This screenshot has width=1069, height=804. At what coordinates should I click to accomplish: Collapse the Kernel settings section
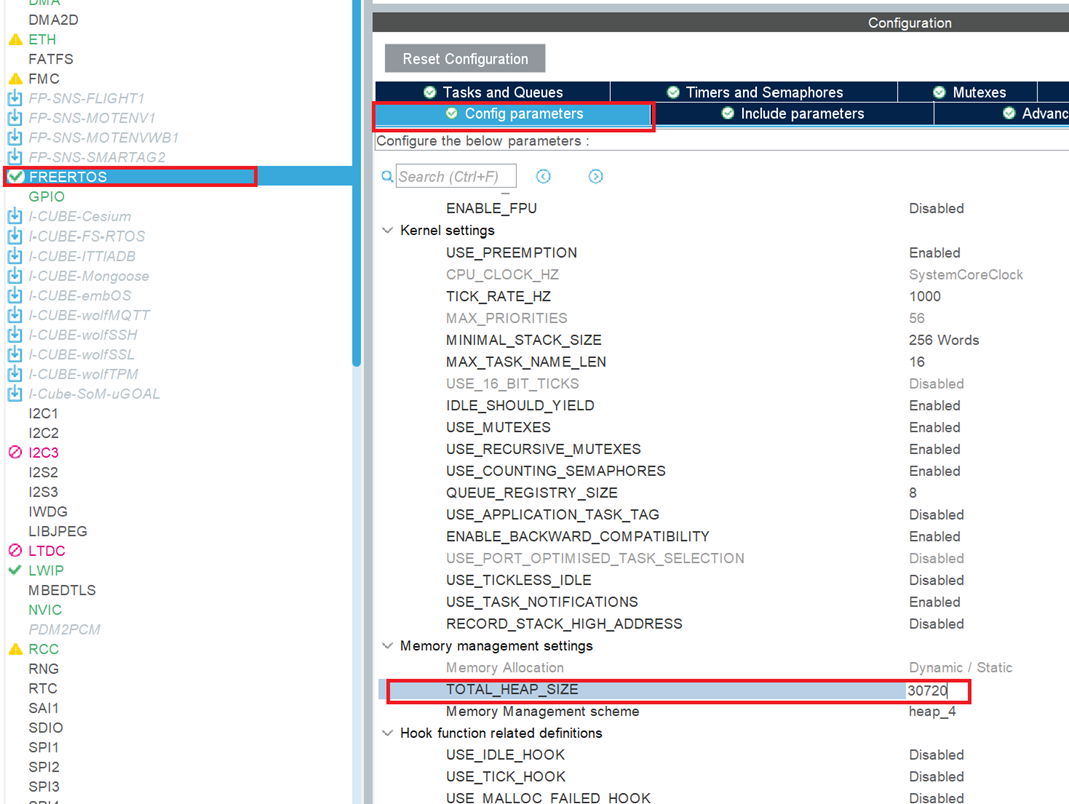click(388, 228)
